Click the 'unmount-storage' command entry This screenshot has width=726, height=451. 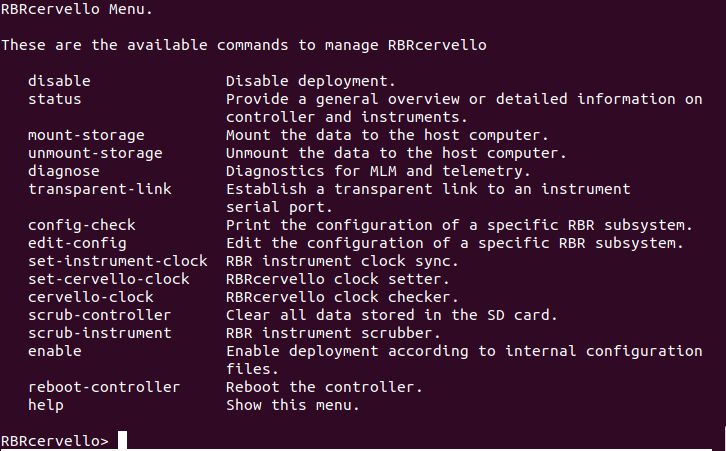(x=94, y=153)
